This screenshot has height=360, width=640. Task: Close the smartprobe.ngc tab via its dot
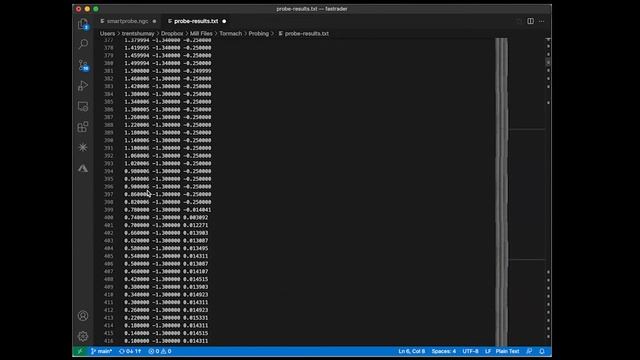point(154,21)
